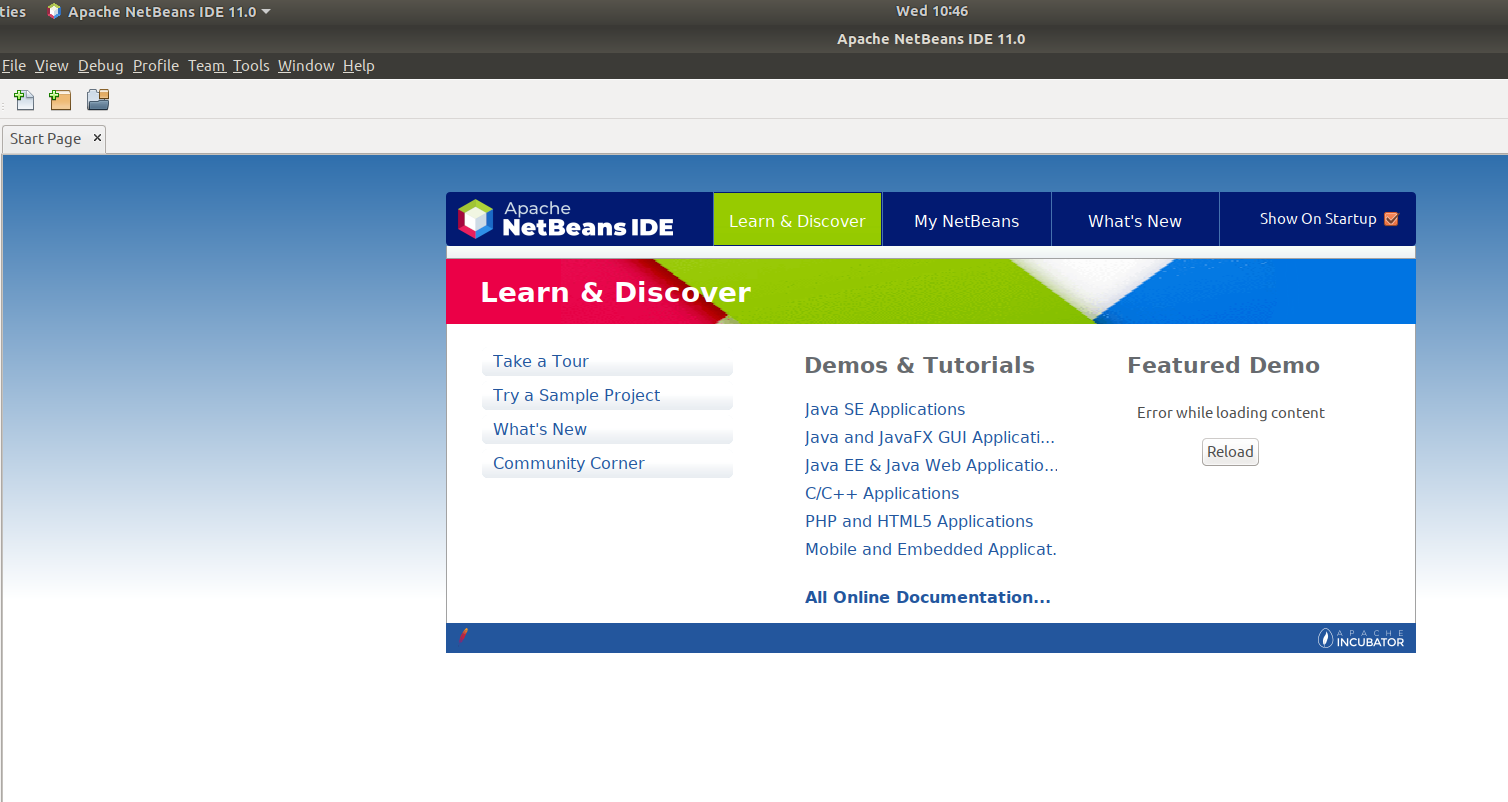Open the Mobile and Embedded Applications link
Image resolution: width=1508 pixels, height=802 pixels.
point(931,549)
